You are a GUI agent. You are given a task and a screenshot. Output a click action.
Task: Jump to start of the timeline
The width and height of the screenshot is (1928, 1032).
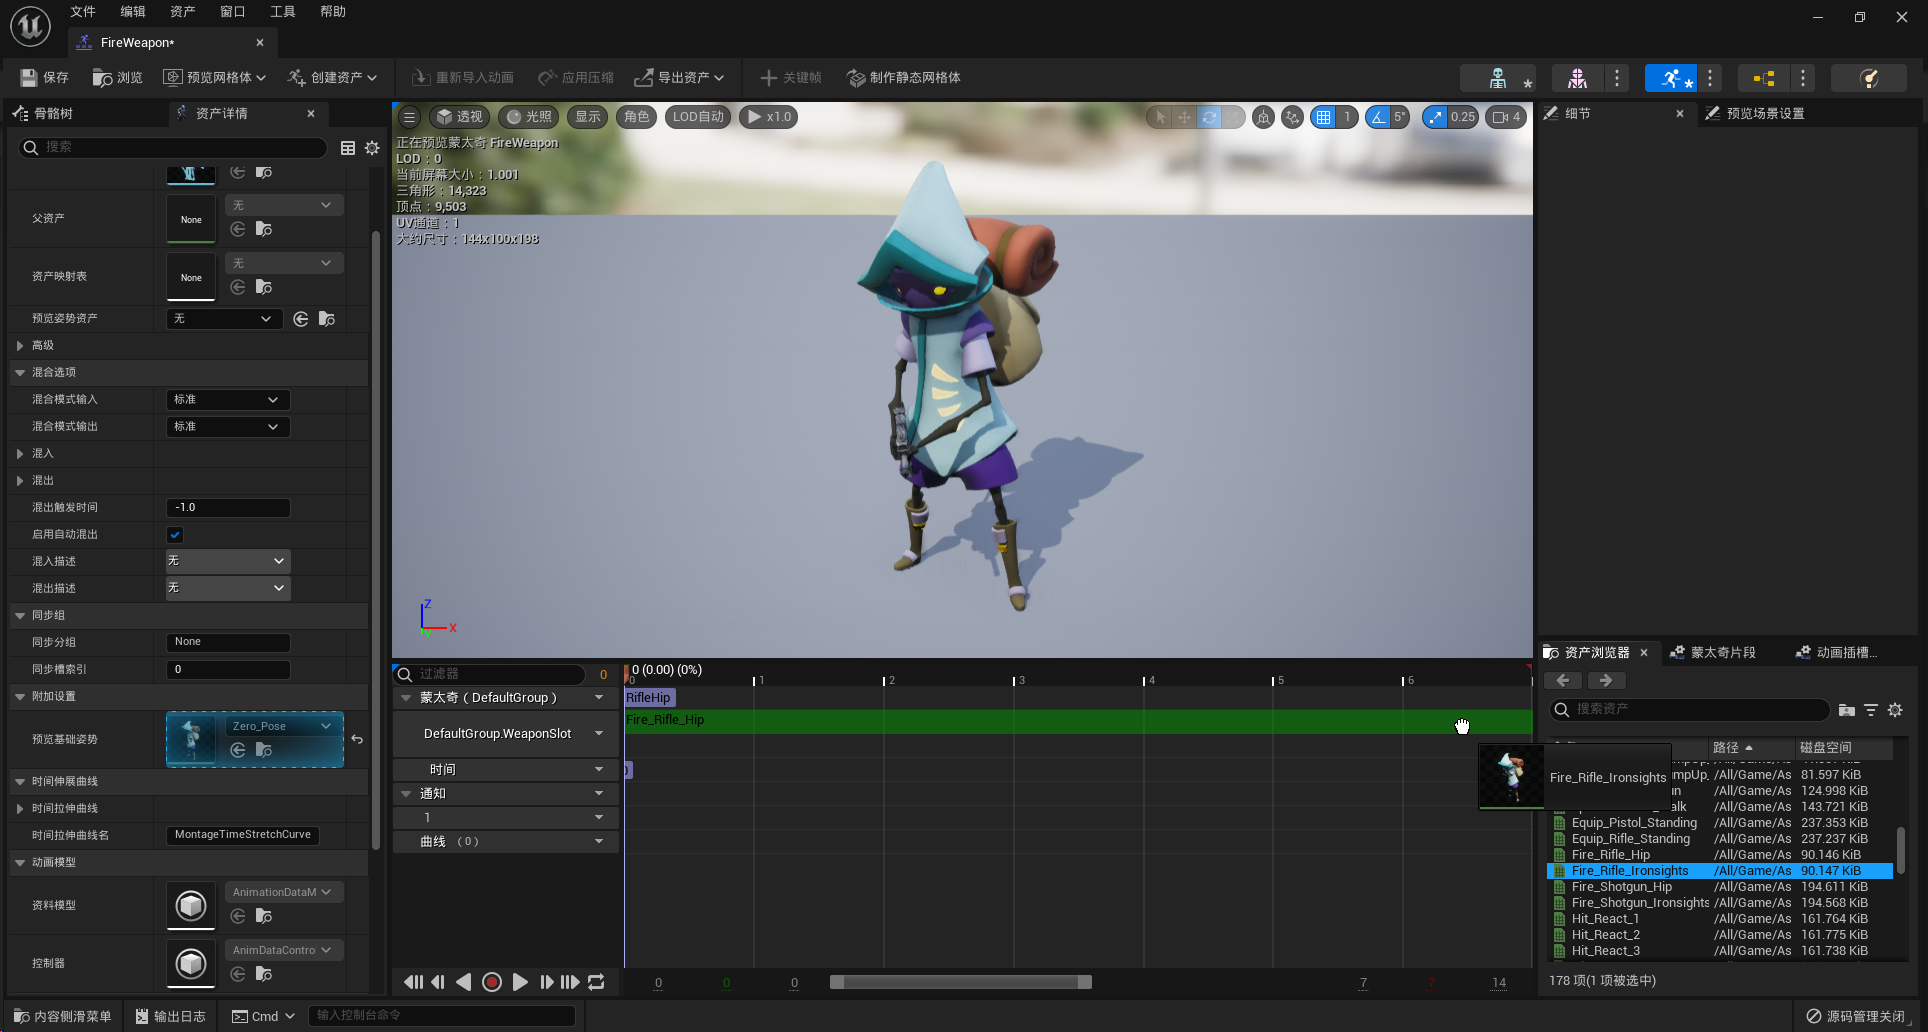click(x=412, y=982)
